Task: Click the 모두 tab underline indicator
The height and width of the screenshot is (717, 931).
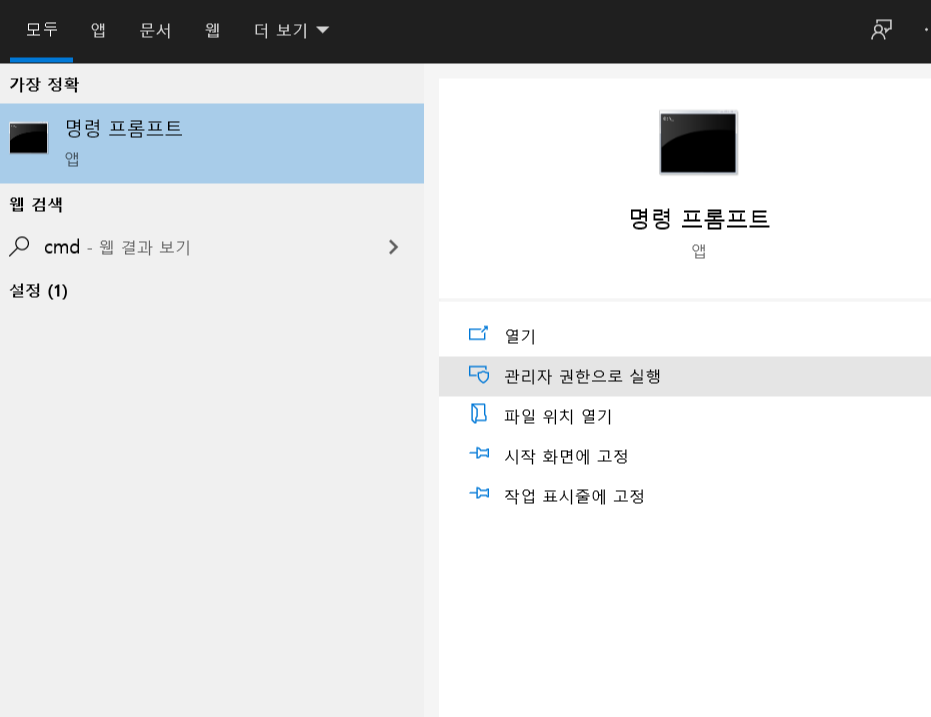Action: 41,60
